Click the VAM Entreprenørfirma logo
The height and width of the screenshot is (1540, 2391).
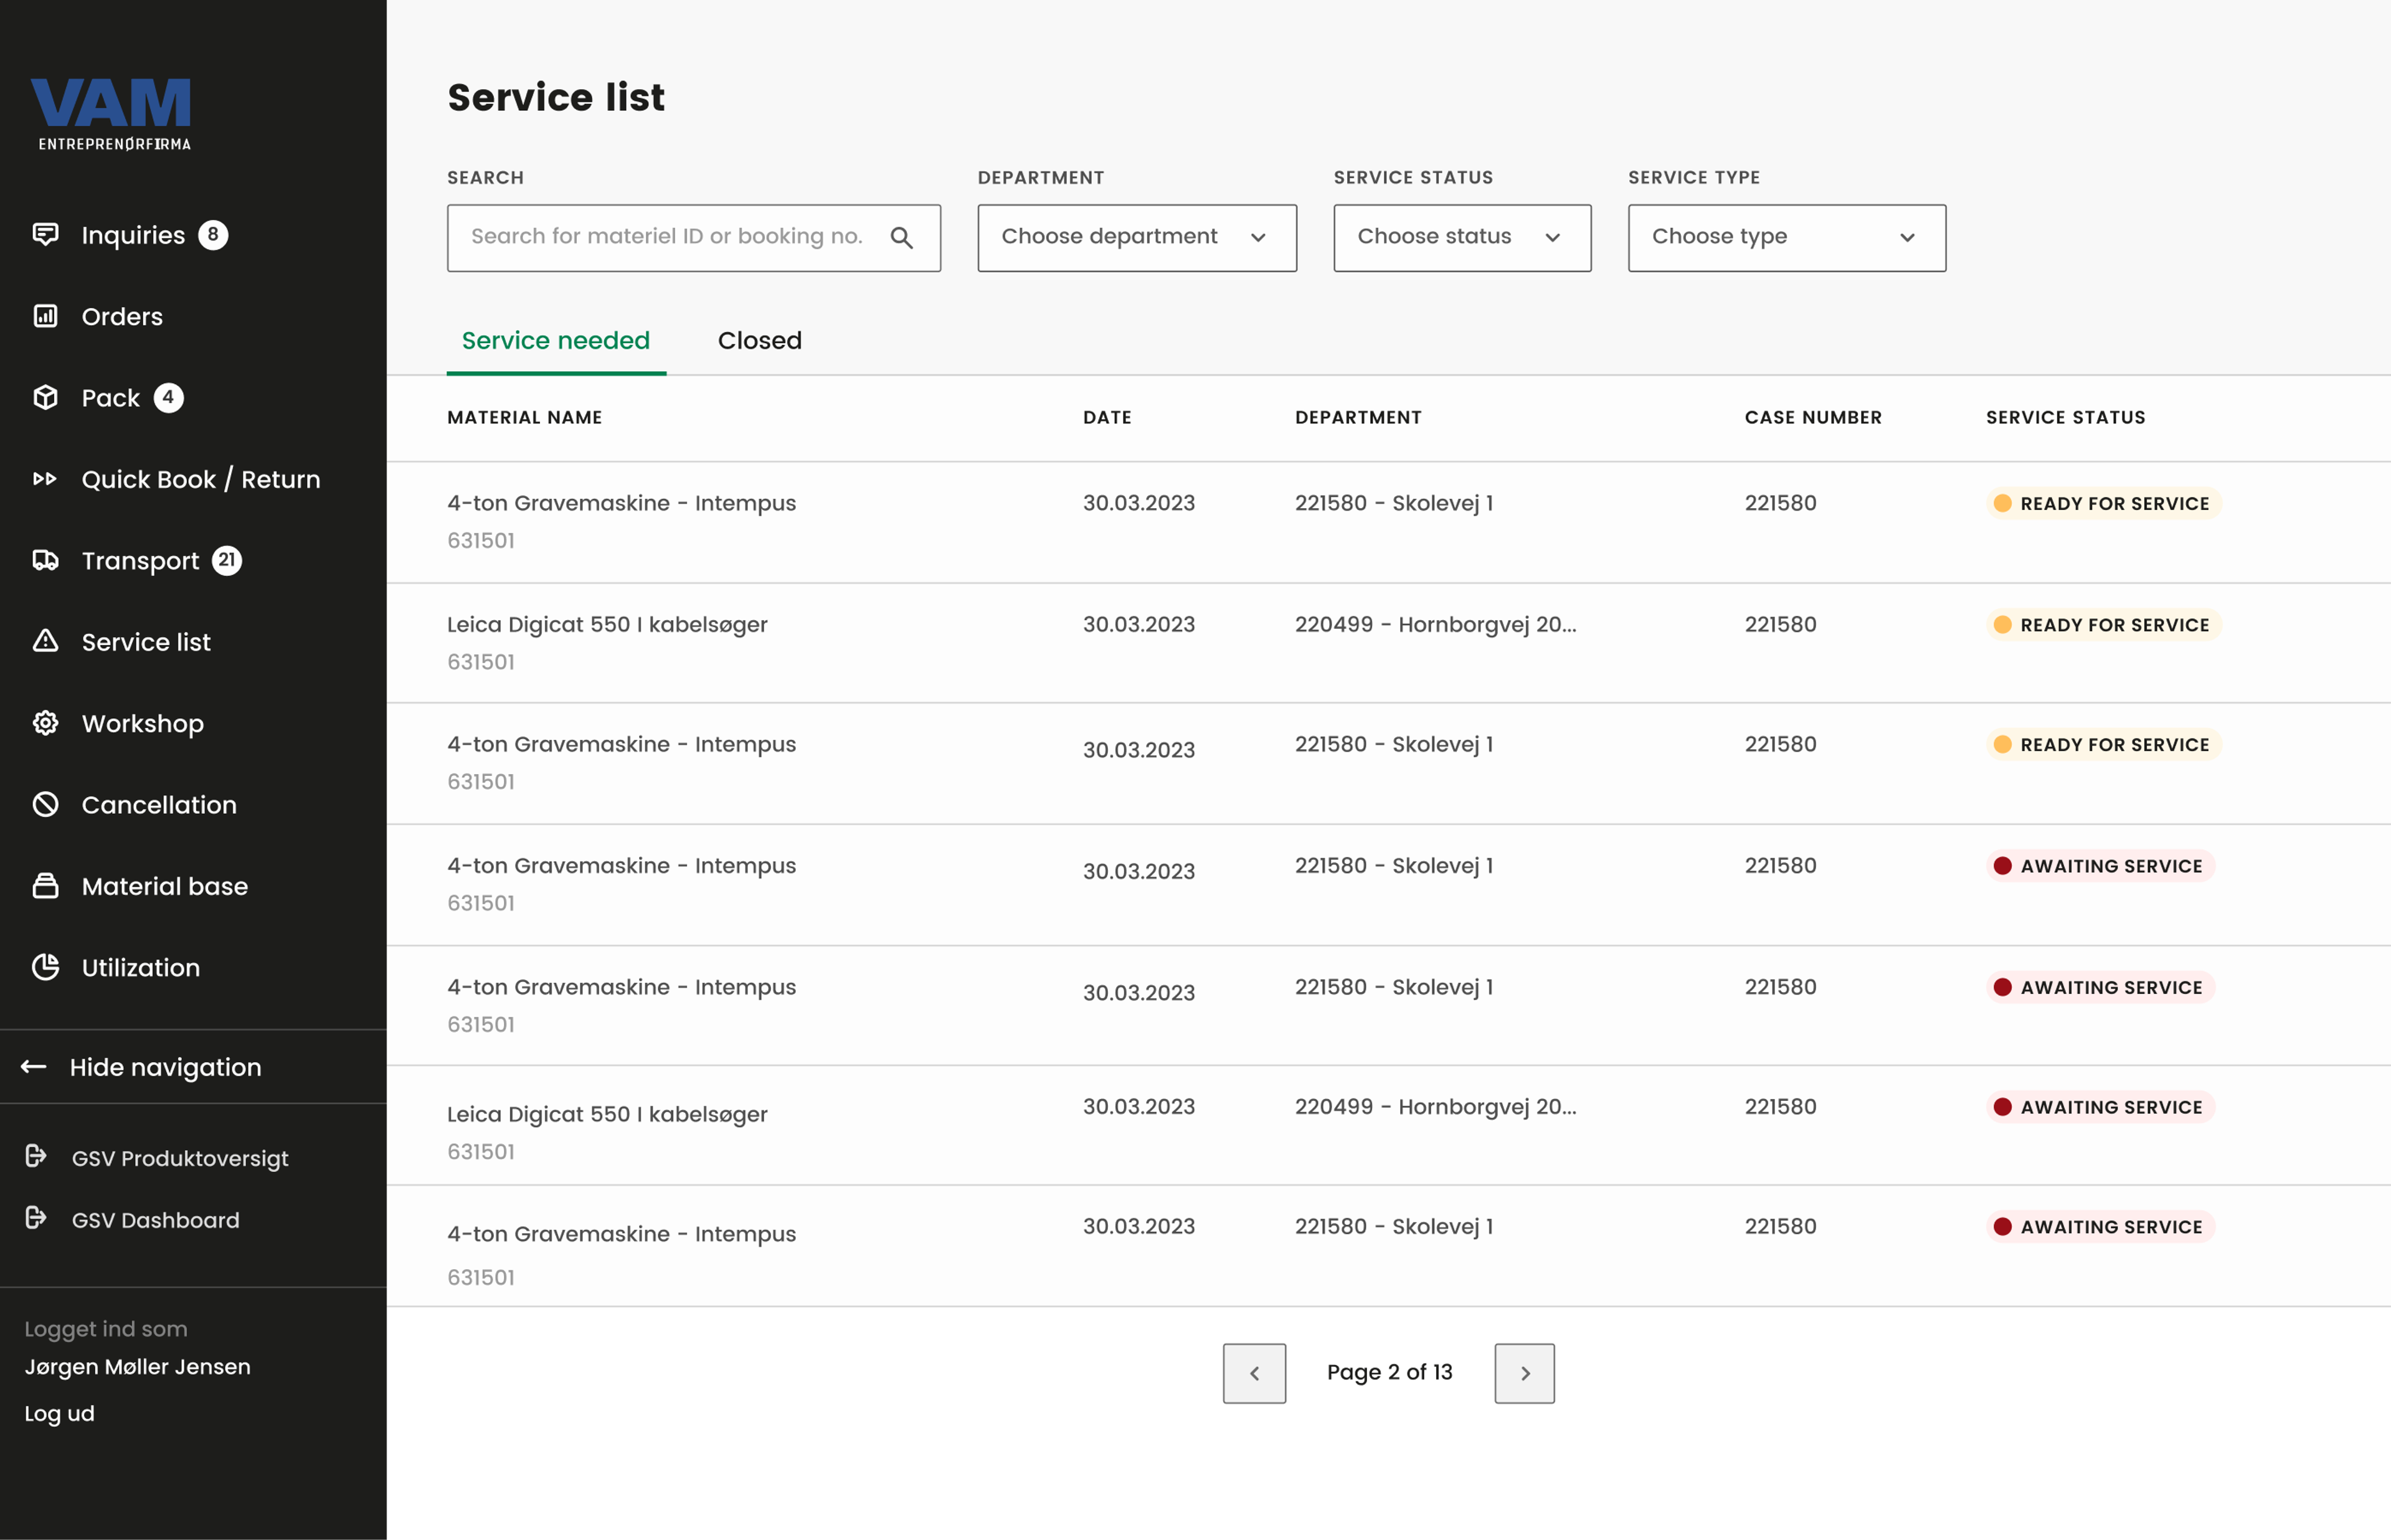pyautogui.click(x=112, y=115)
